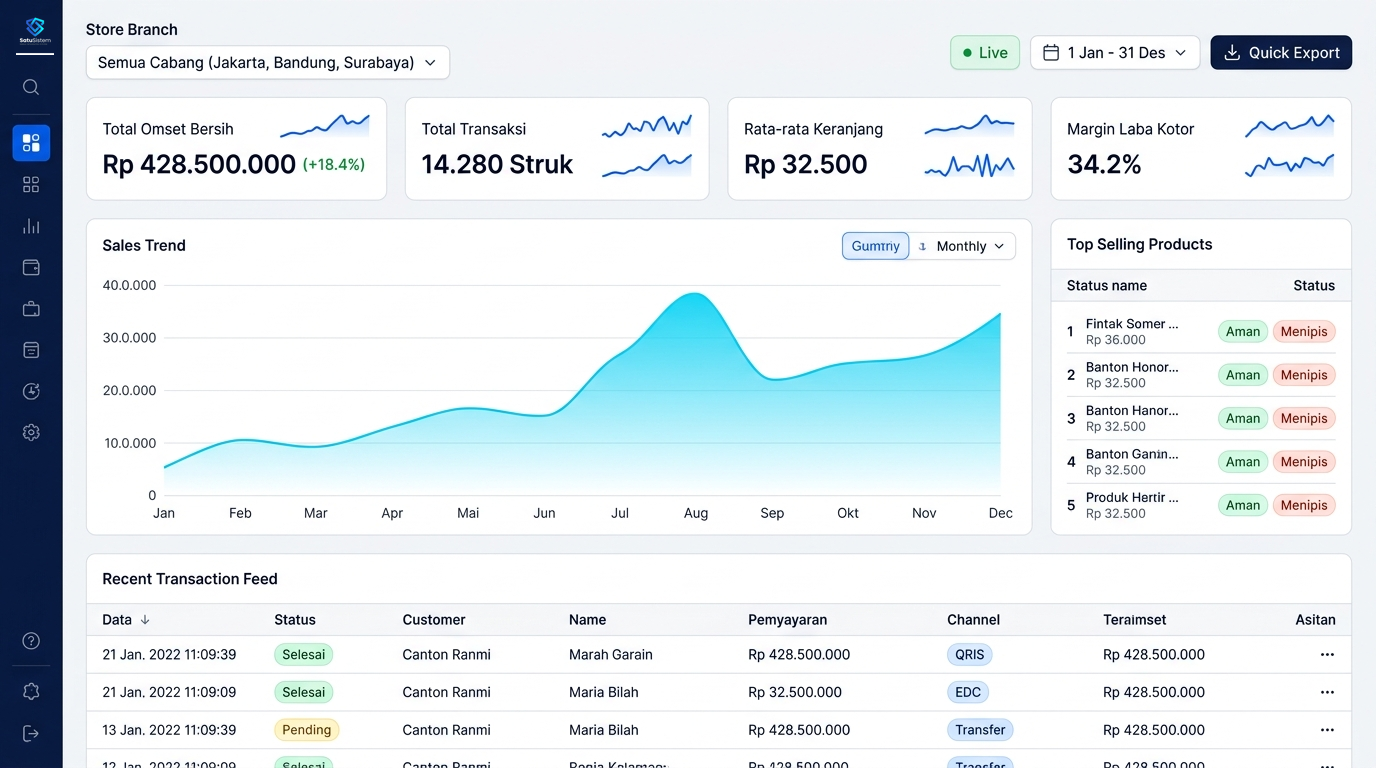Select the Fintak Somer product row
Image resolution: width=1376 pixels, height=768 pixels.
[x=1201, y=332]
